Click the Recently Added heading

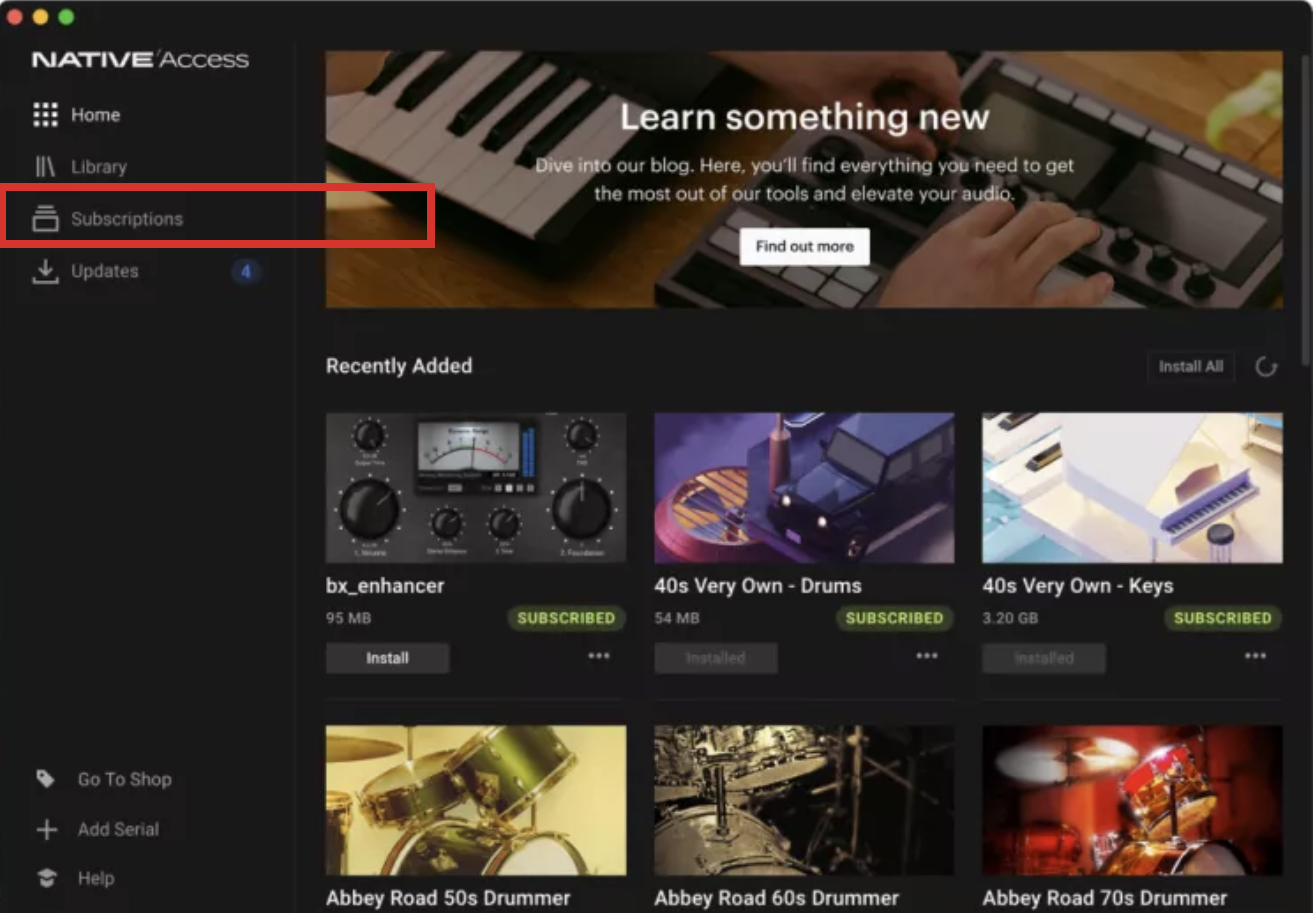pos(399,366)
